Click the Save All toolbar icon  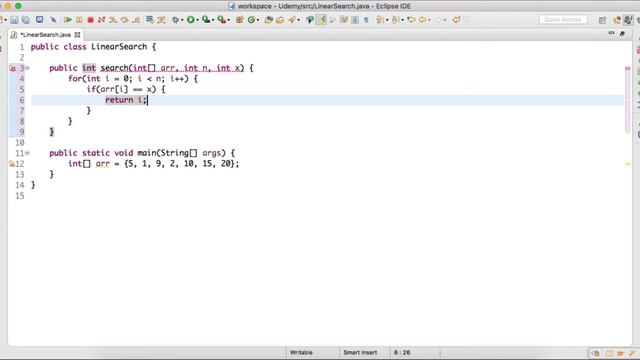26,20
